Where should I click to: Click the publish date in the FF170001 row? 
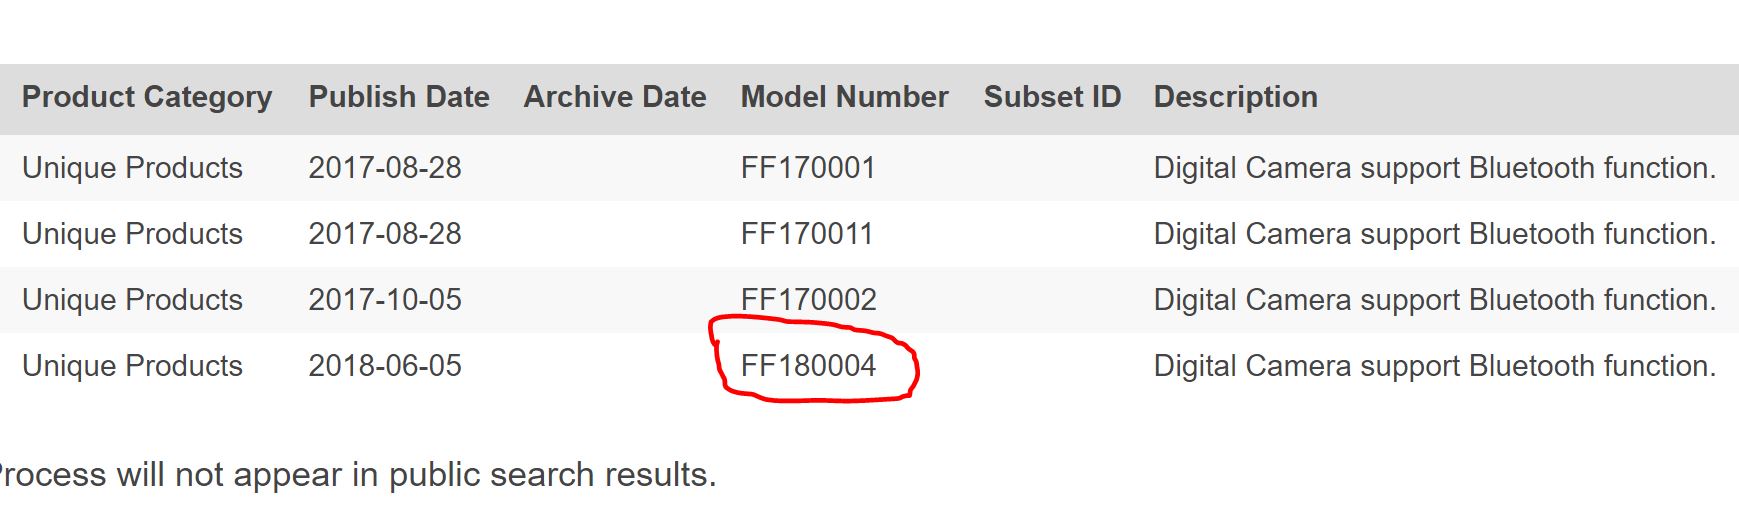pos(385,168)
